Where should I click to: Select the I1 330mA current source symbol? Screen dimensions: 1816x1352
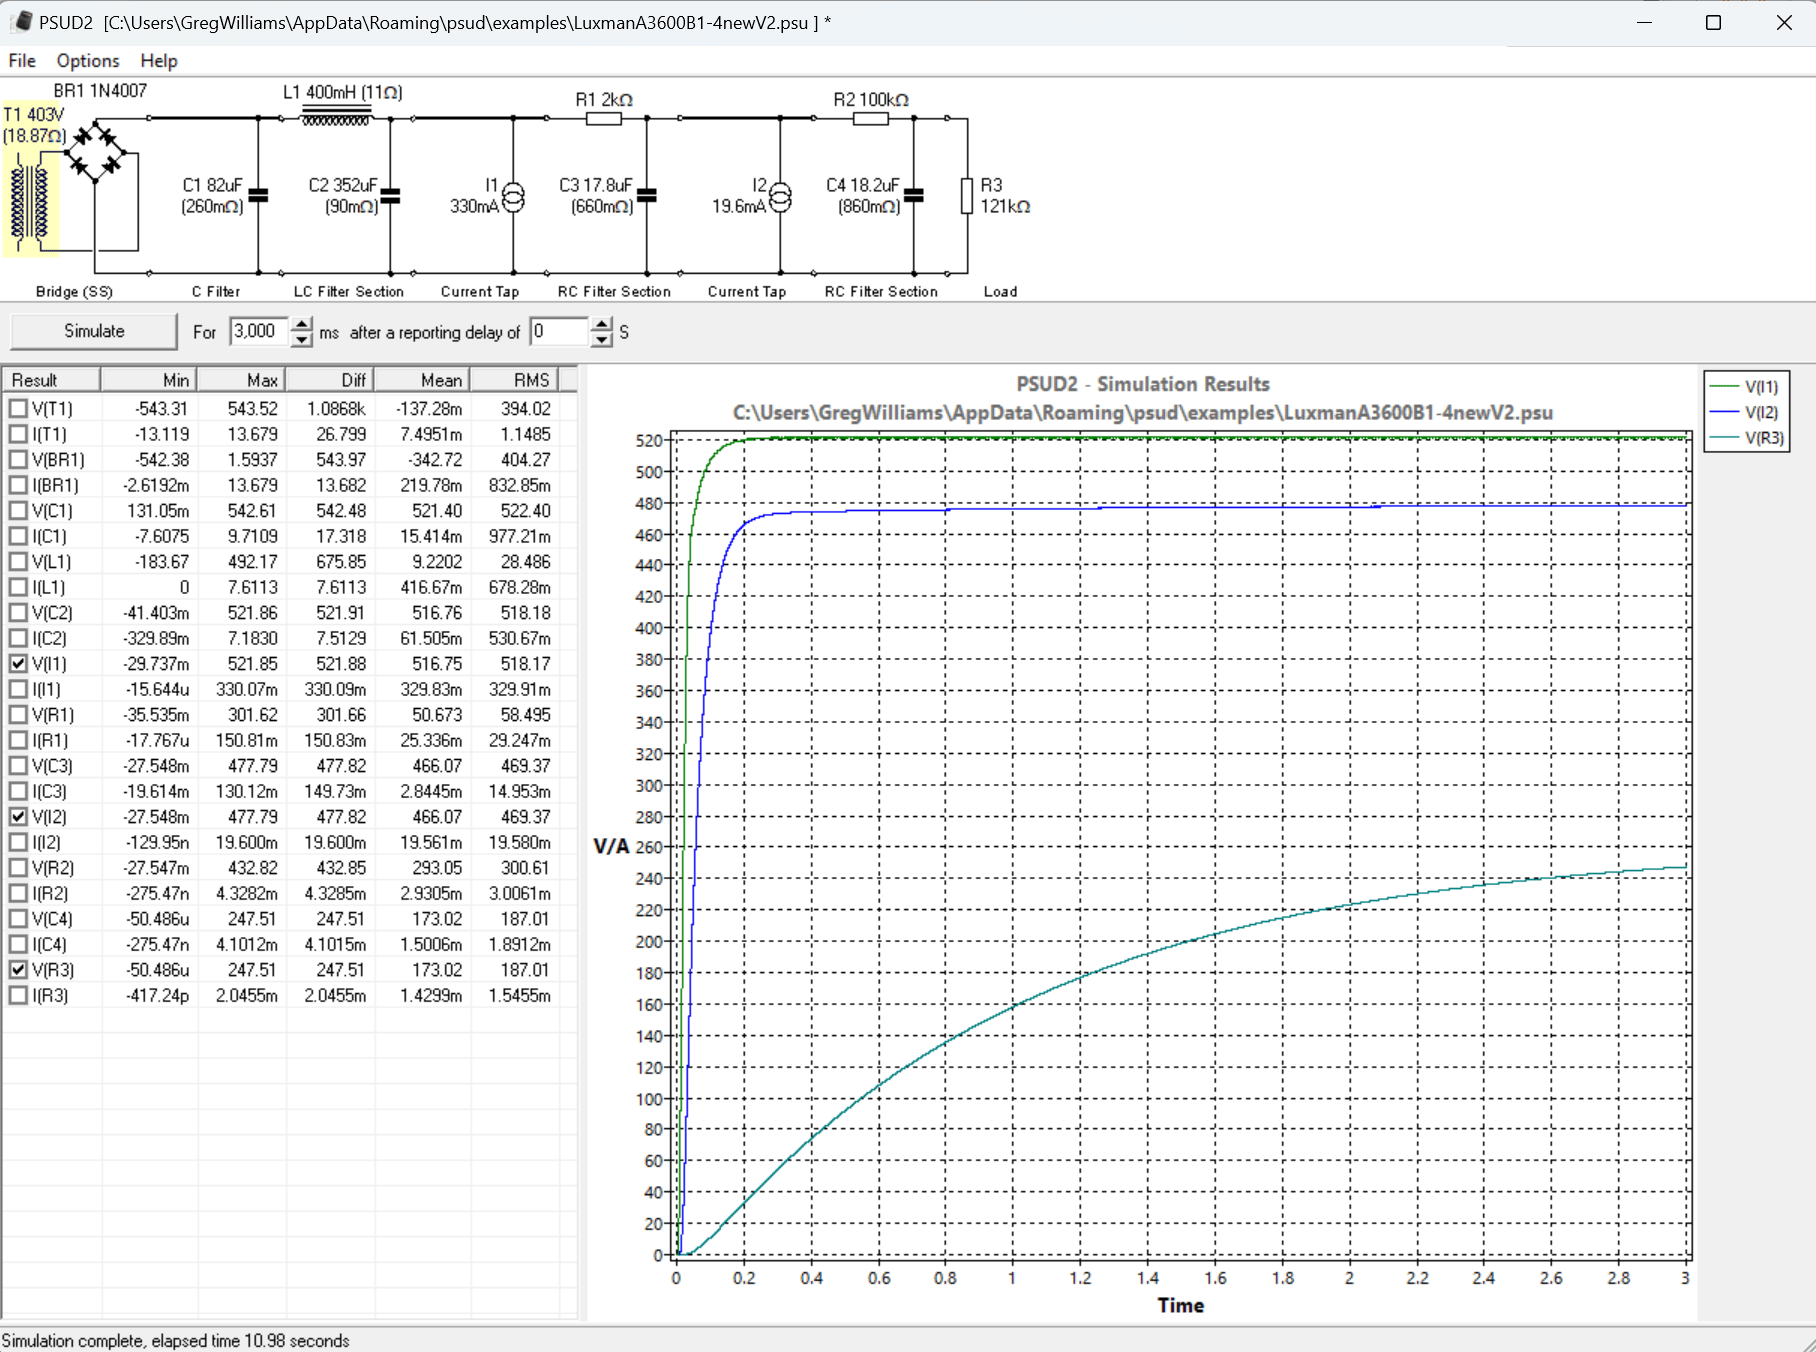[x=513, y=197]
